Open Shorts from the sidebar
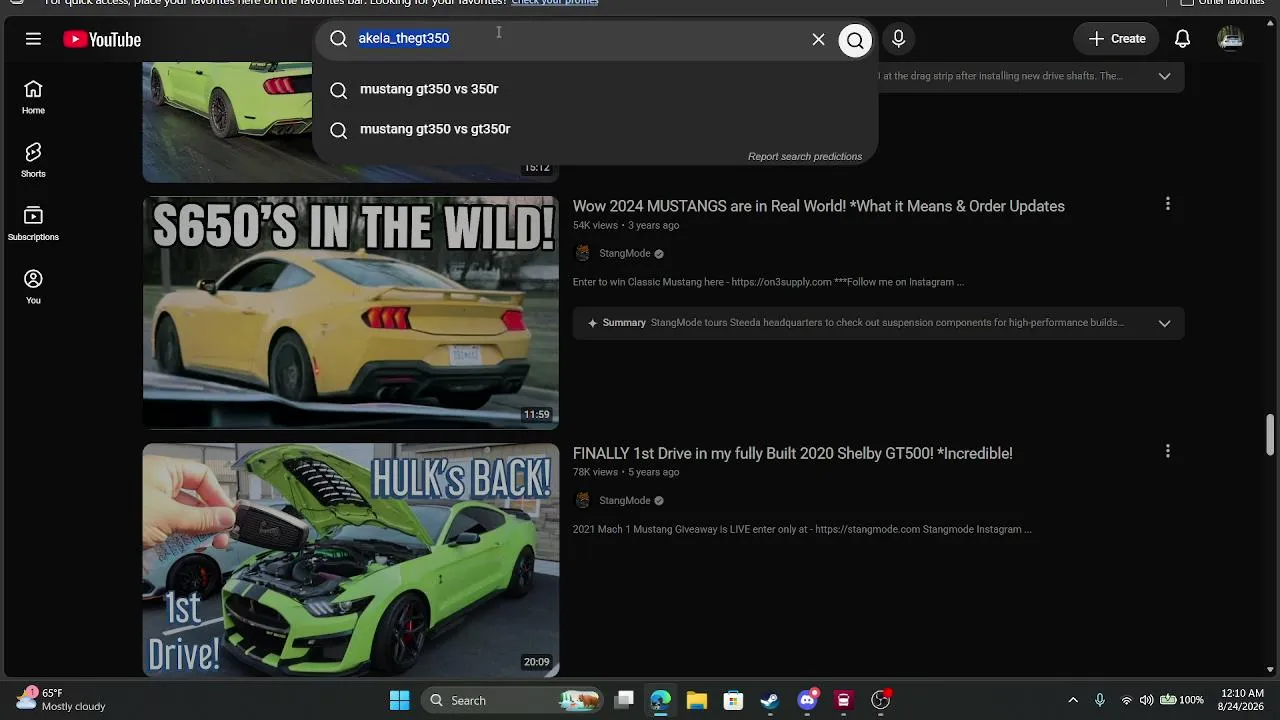 [x=33, y=160]
